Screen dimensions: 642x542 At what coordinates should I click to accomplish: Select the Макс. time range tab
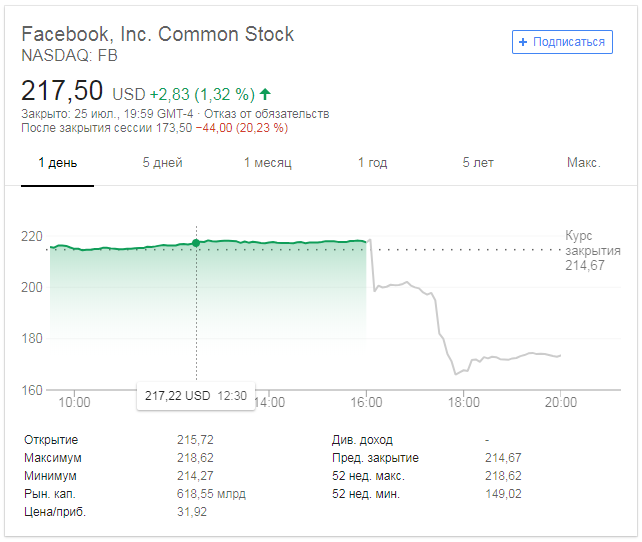[583, 163]
